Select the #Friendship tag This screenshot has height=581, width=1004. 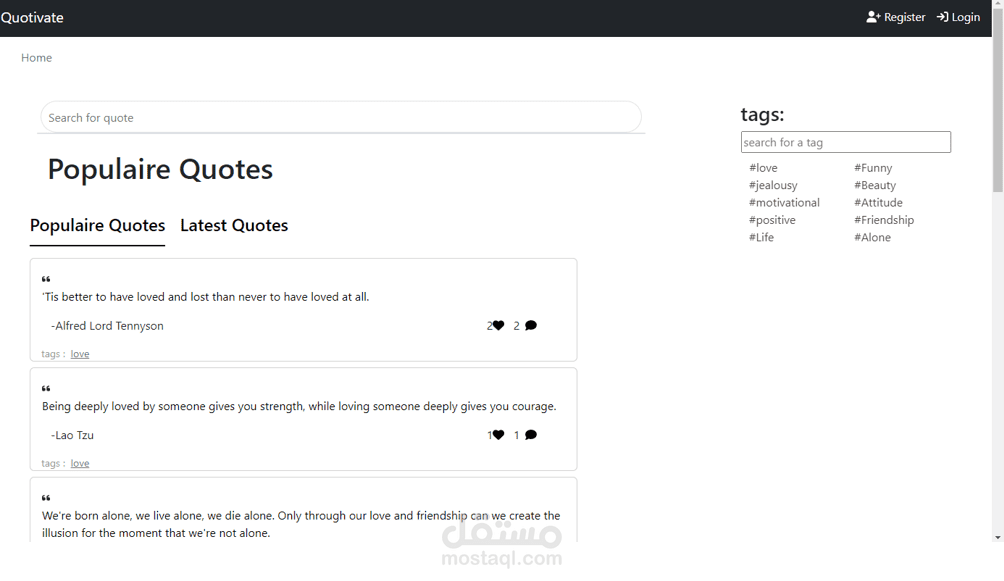(x=884, y=220)
